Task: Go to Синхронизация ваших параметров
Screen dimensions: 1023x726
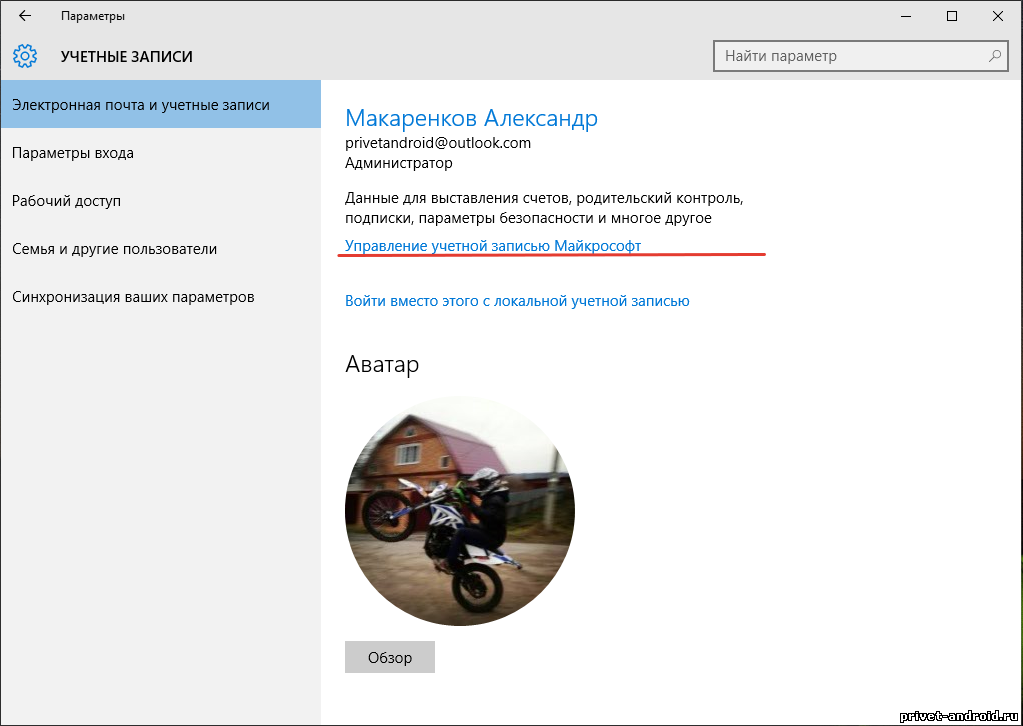Action: (x=133, y=297)
